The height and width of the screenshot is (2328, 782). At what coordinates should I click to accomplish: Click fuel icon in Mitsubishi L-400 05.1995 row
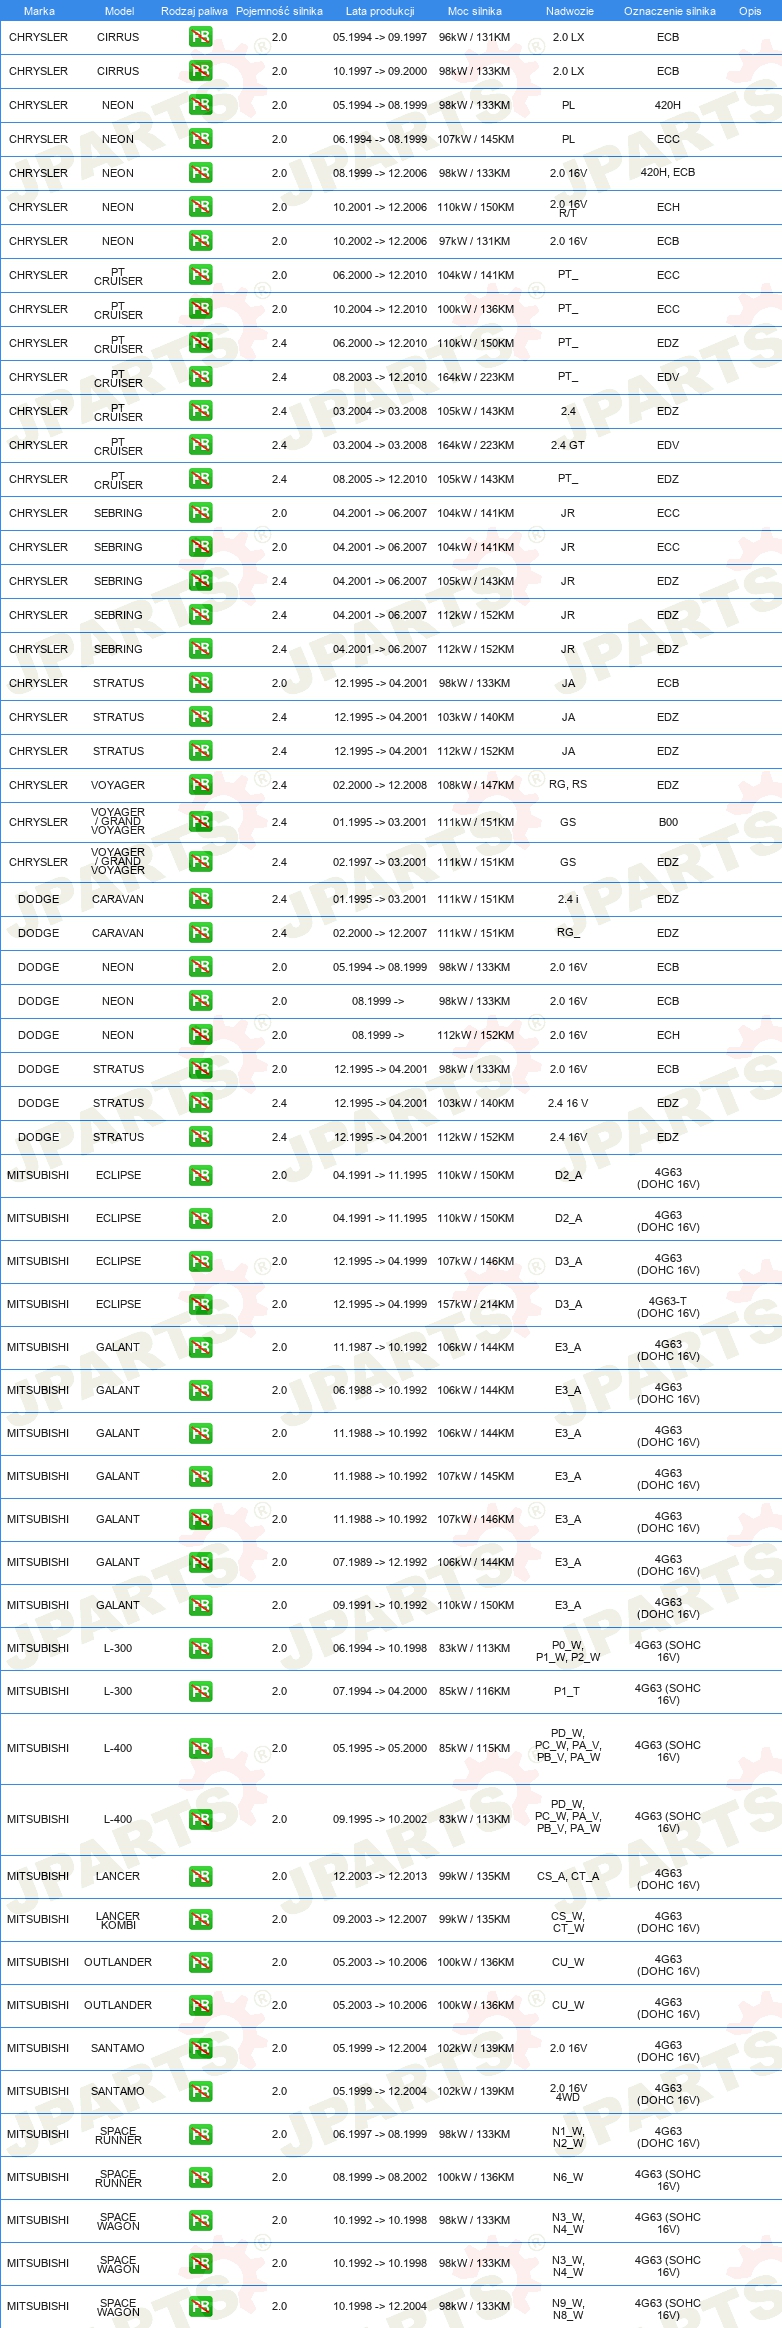(200, 1748)
